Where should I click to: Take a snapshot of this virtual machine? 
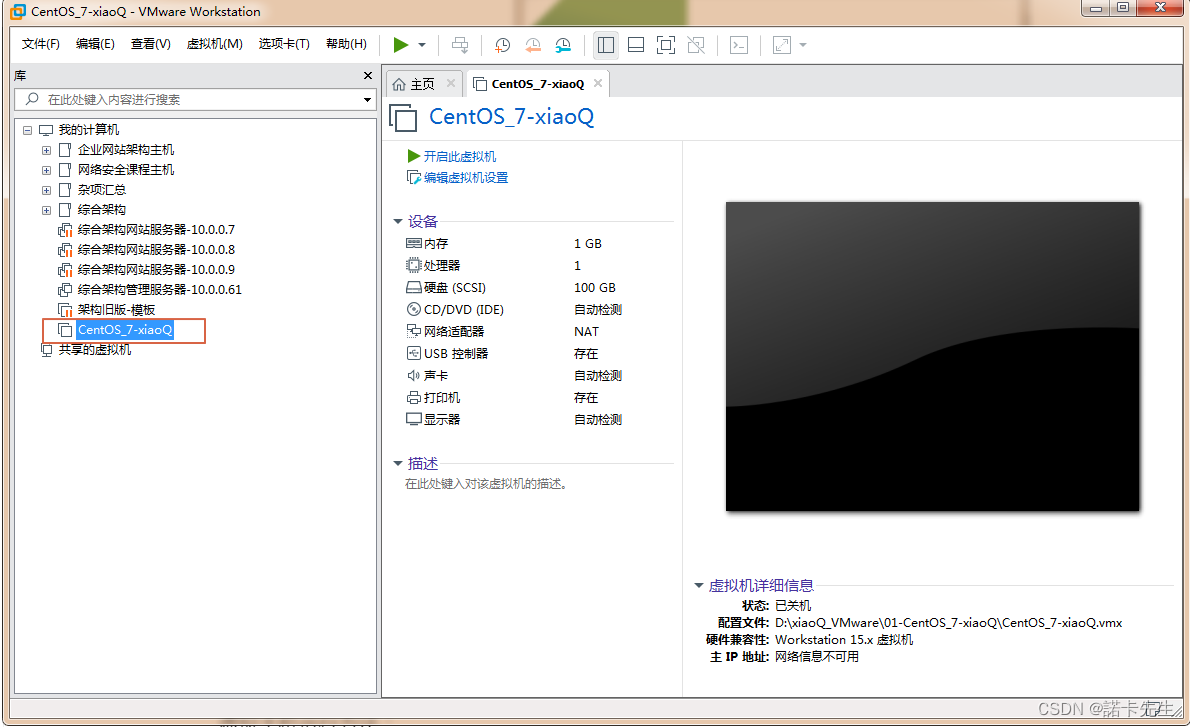[x=502, y=45]
